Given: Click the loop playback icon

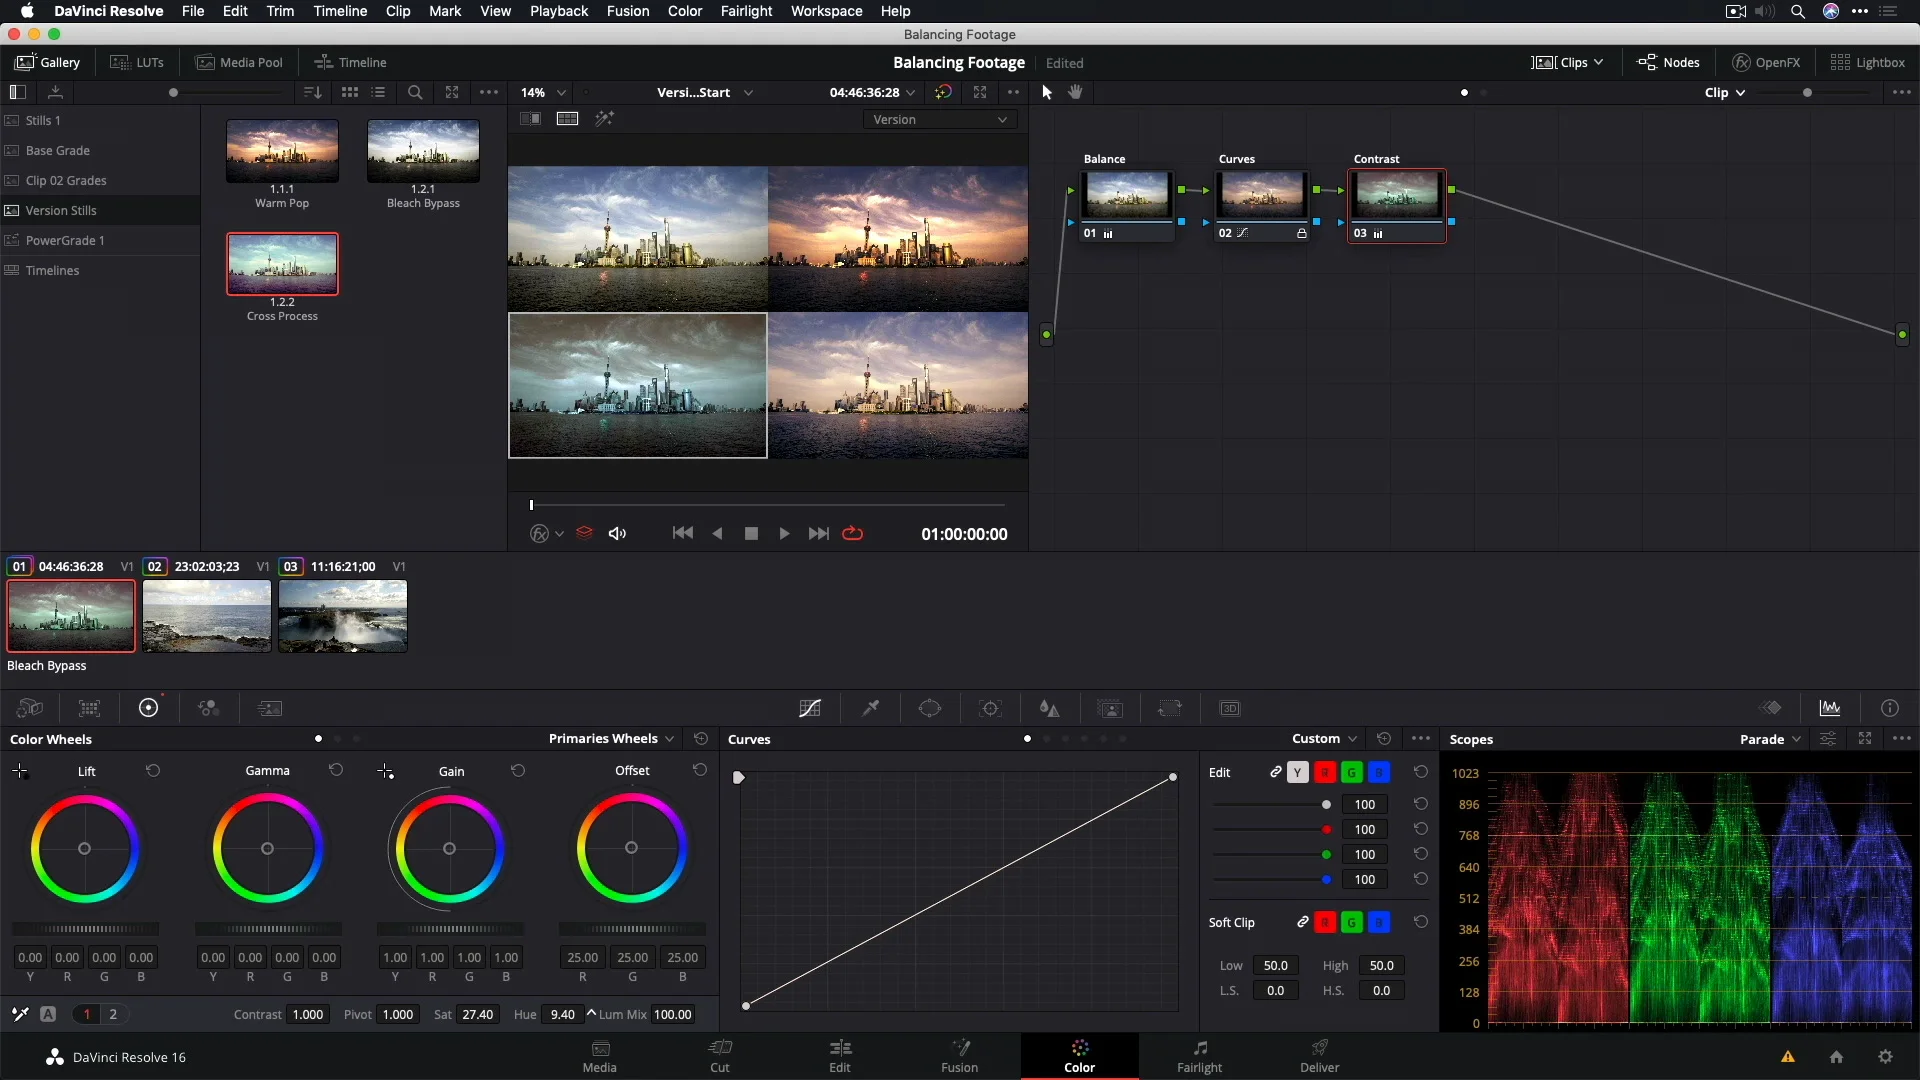Looking at the screenshot, I should coord(853,534).
